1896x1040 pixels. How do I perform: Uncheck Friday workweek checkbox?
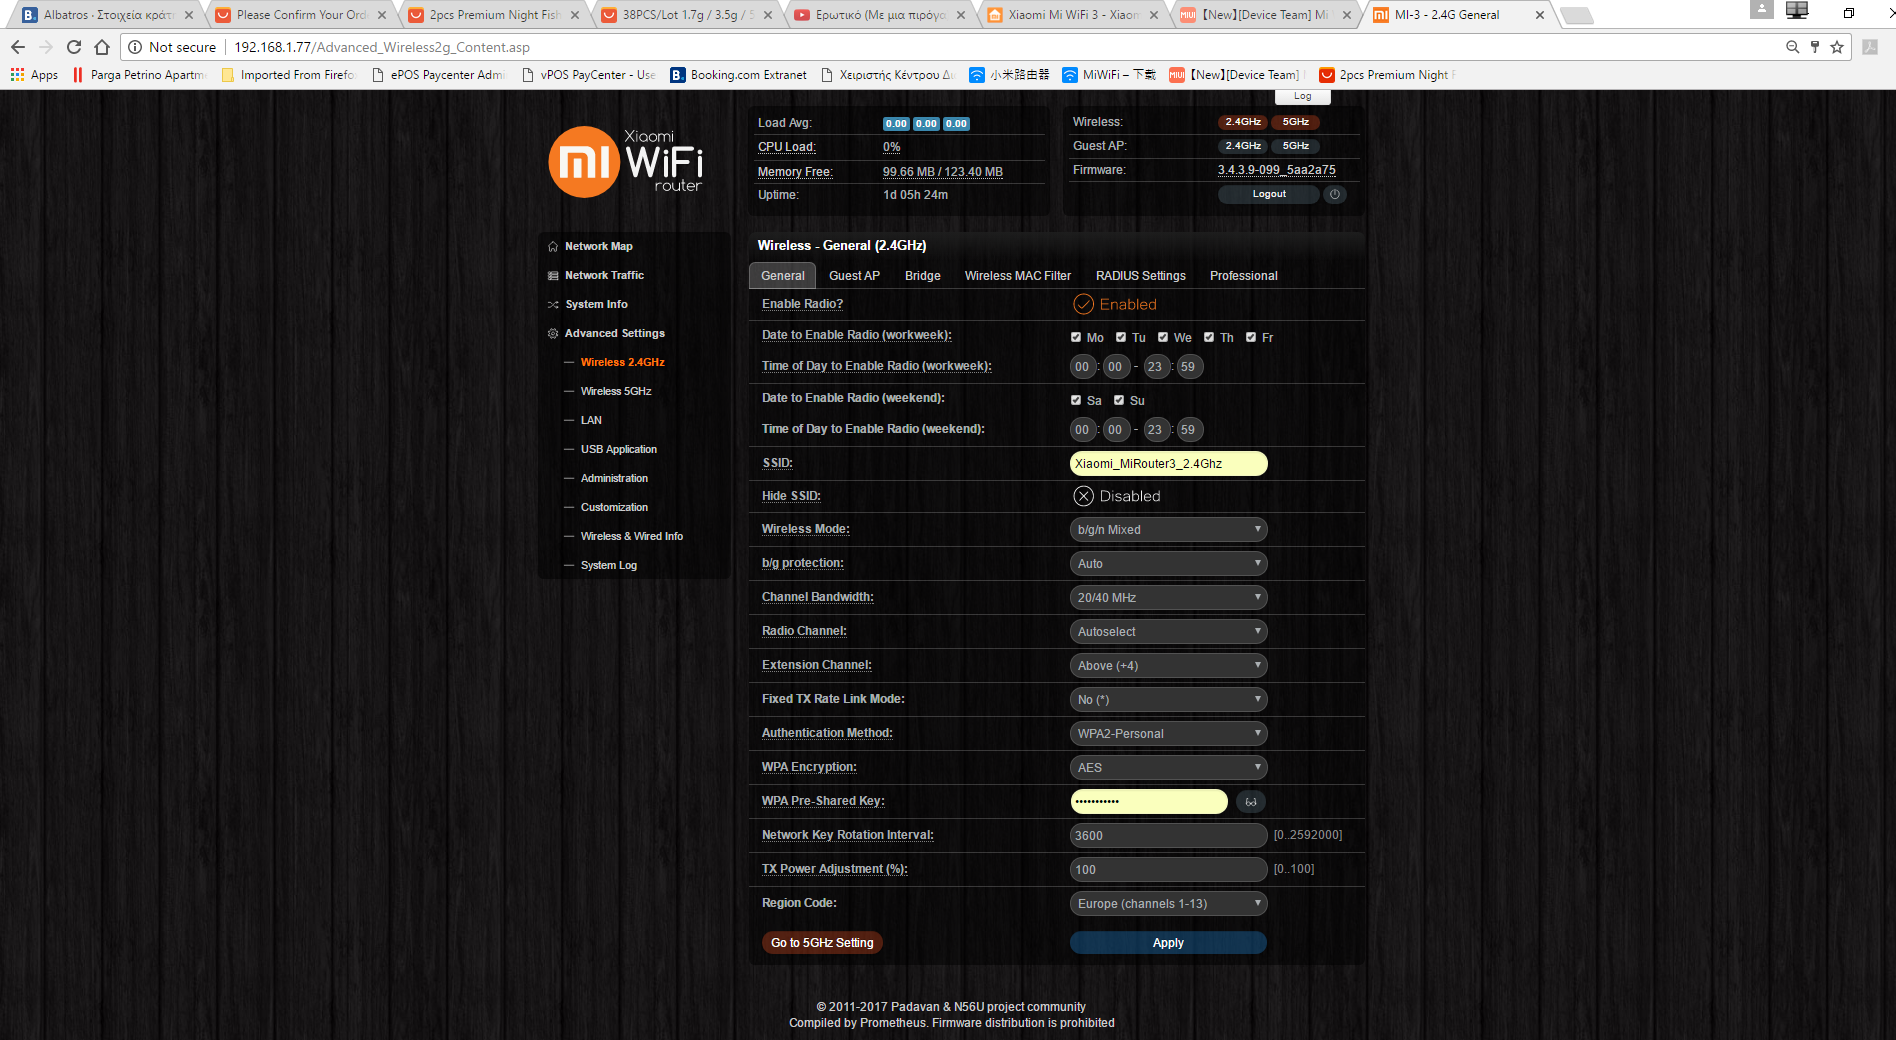point(1251,337)
